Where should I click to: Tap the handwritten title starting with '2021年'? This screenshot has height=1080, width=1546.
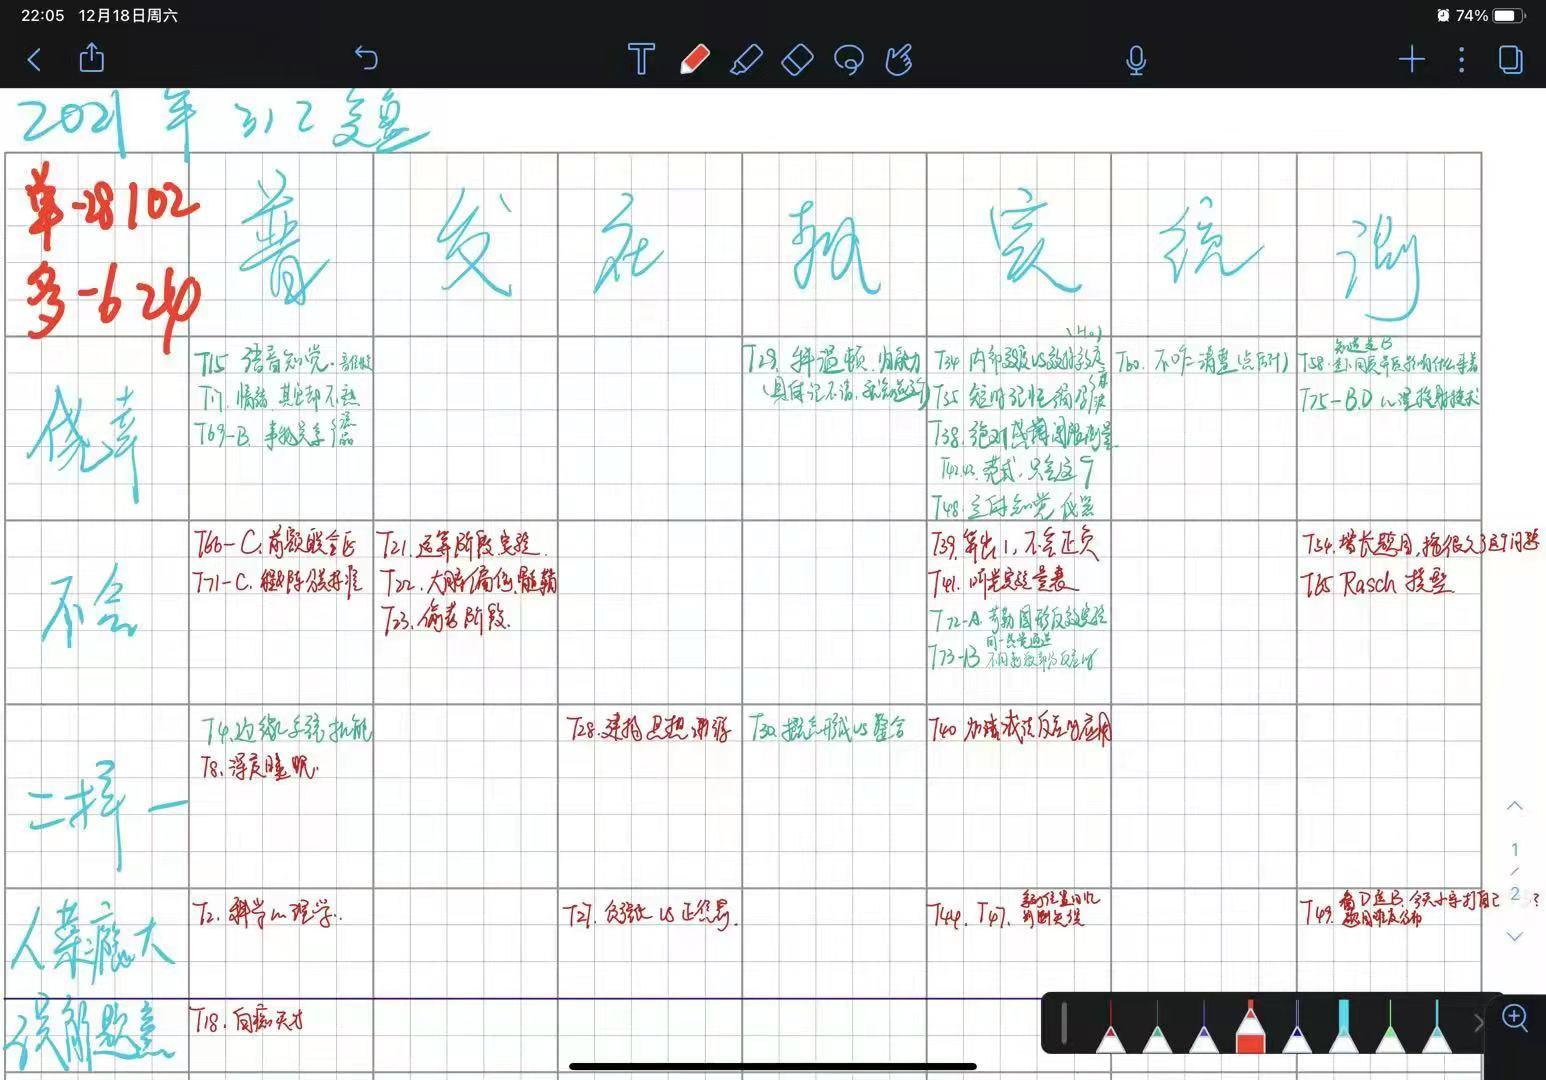pos(222,125)
